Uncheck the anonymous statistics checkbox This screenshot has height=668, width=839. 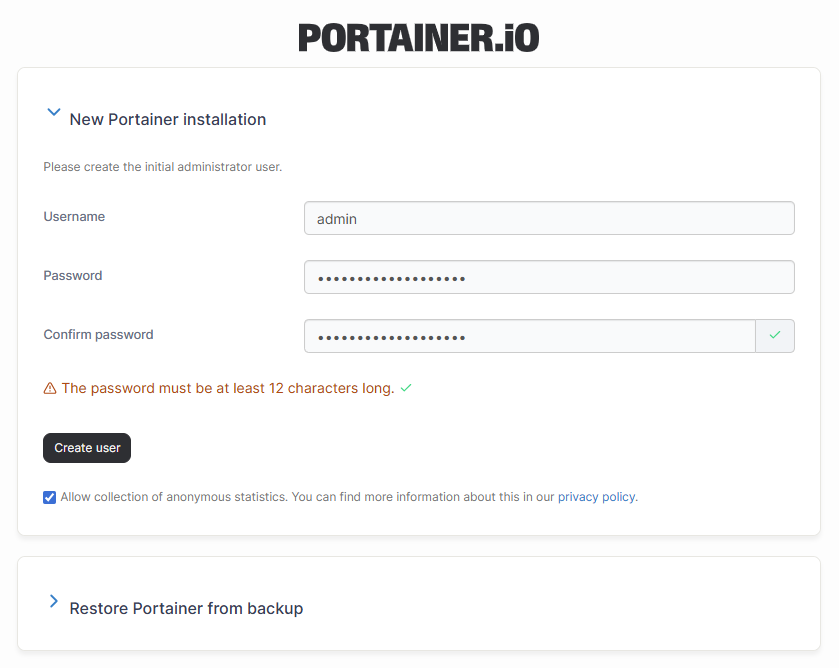[x=50, y=497]
